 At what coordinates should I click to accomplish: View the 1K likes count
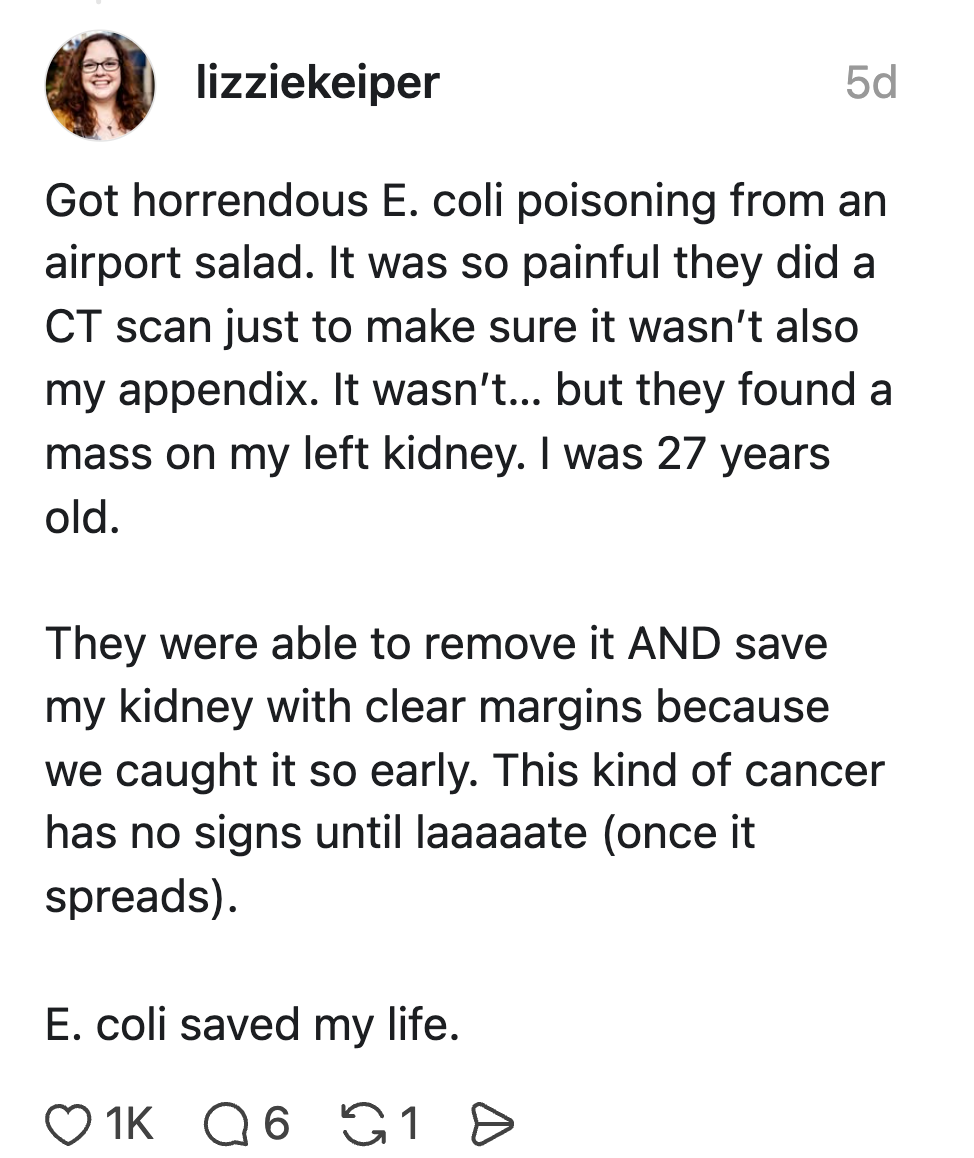(x=129, y=1123)
